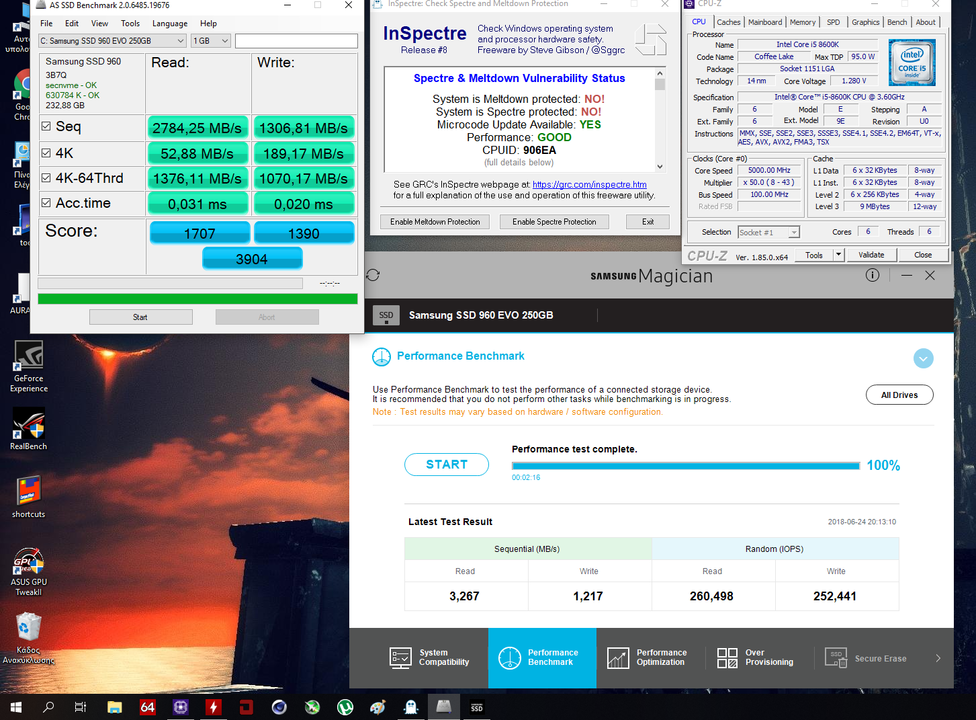Switch to the Mainboard tab in CPU-Z
This screenshot has height=720, width=976.
coord(765,22)
